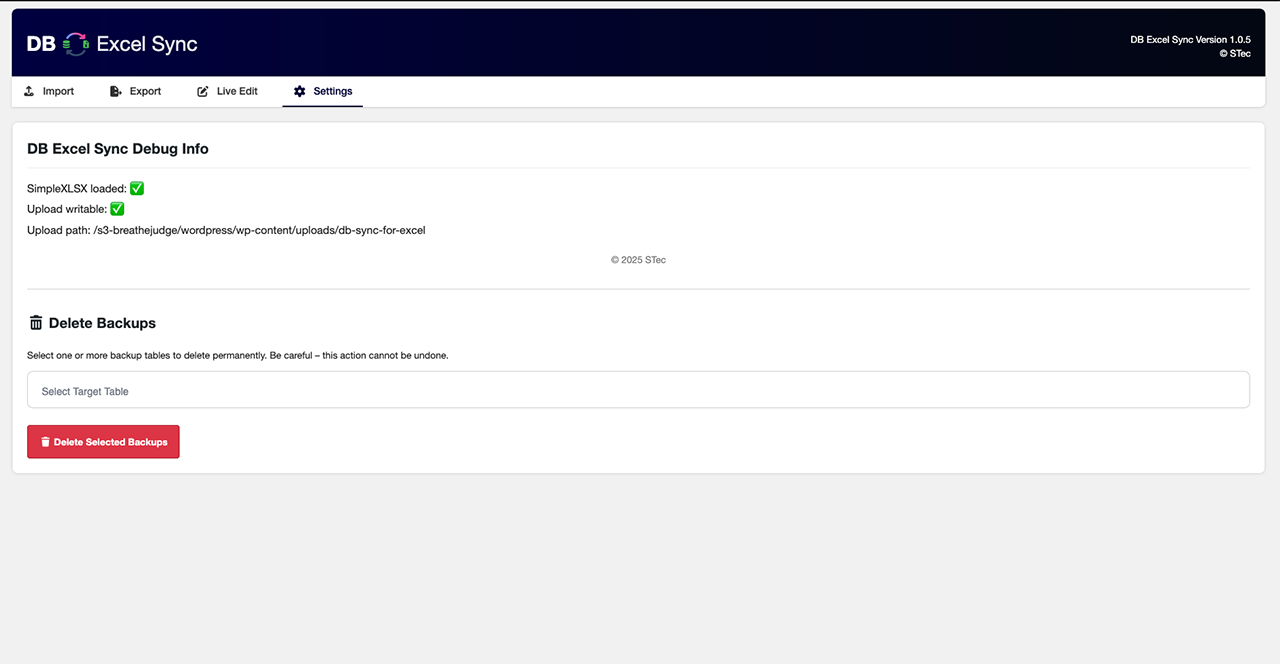Click the trash icon beside Delete Backups heading

click(x=36, y=323)
